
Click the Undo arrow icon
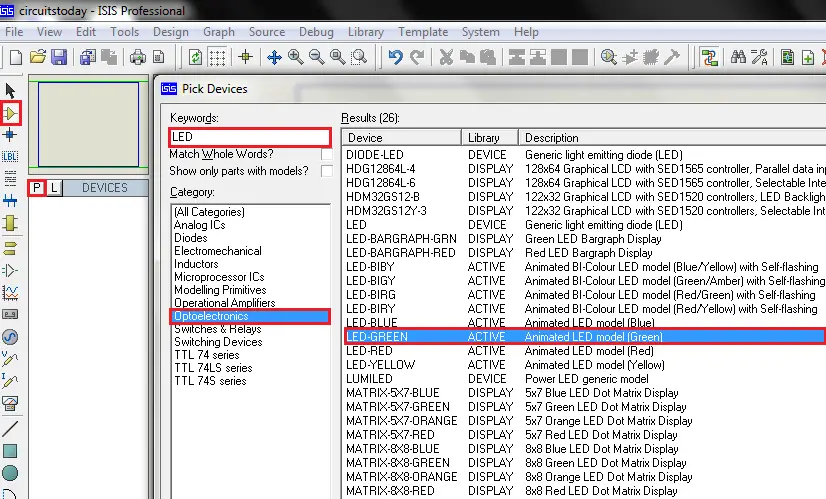pos(396,57)
